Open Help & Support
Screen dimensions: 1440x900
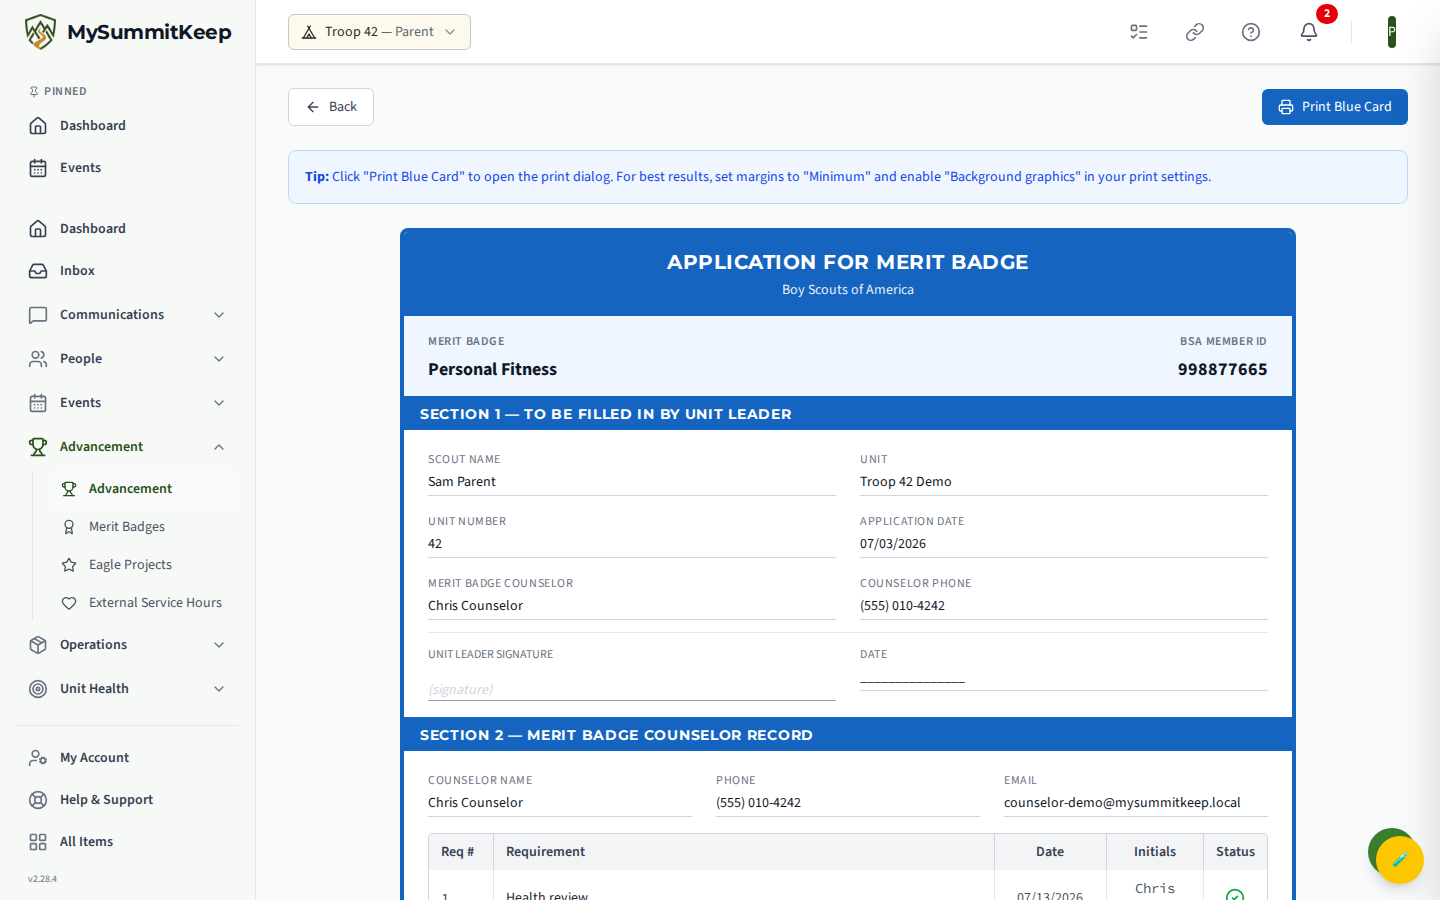point(128,799)
